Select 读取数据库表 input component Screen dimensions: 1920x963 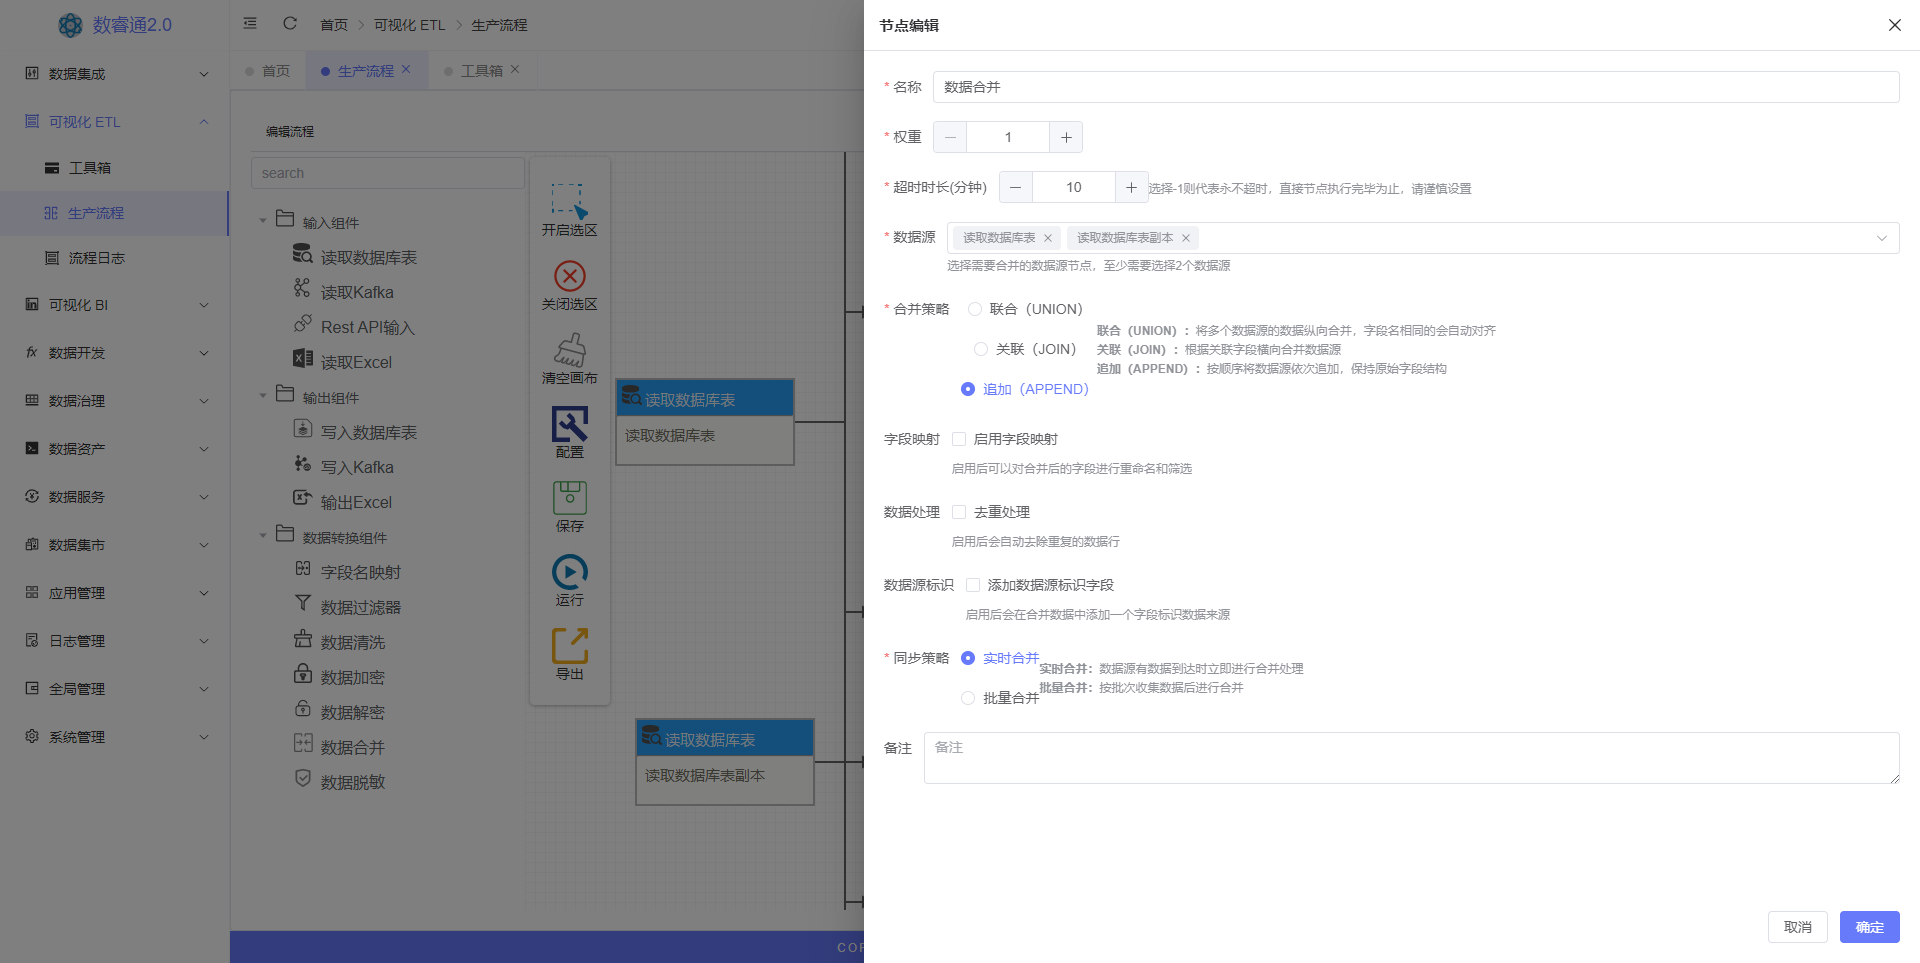pyautogui.click(x=368, y=257)
